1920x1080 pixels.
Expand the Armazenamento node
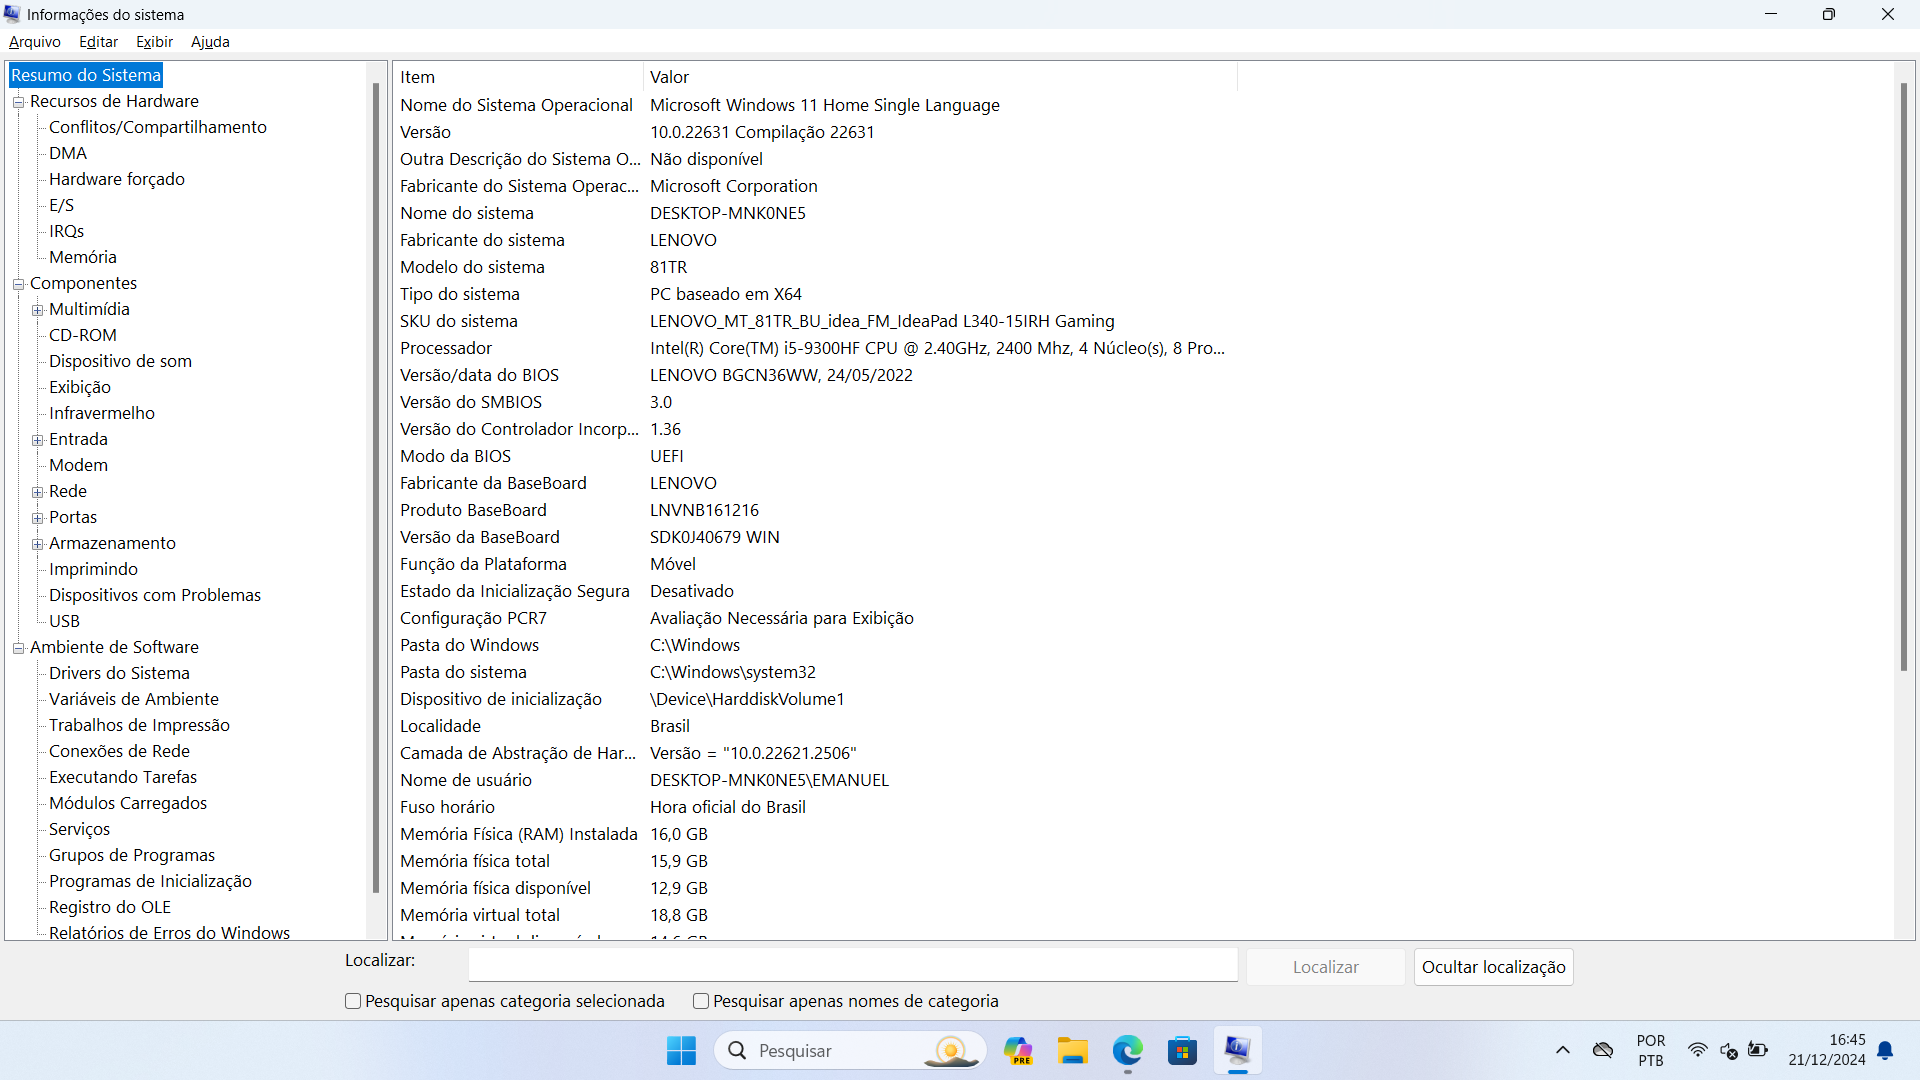point(37,544)
